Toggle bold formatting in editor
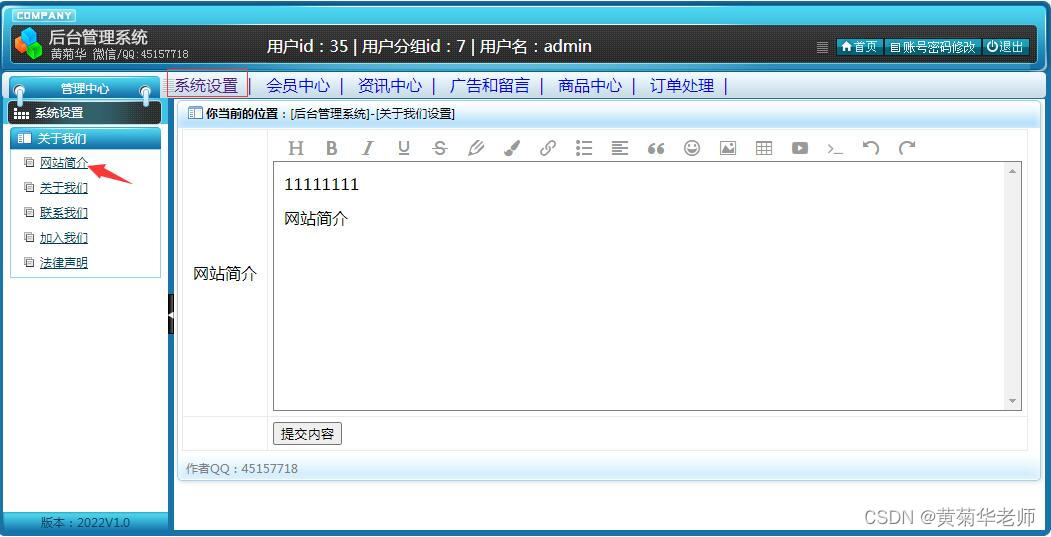The height and width of the screenshot is (537, 1051). coord(332,148)
